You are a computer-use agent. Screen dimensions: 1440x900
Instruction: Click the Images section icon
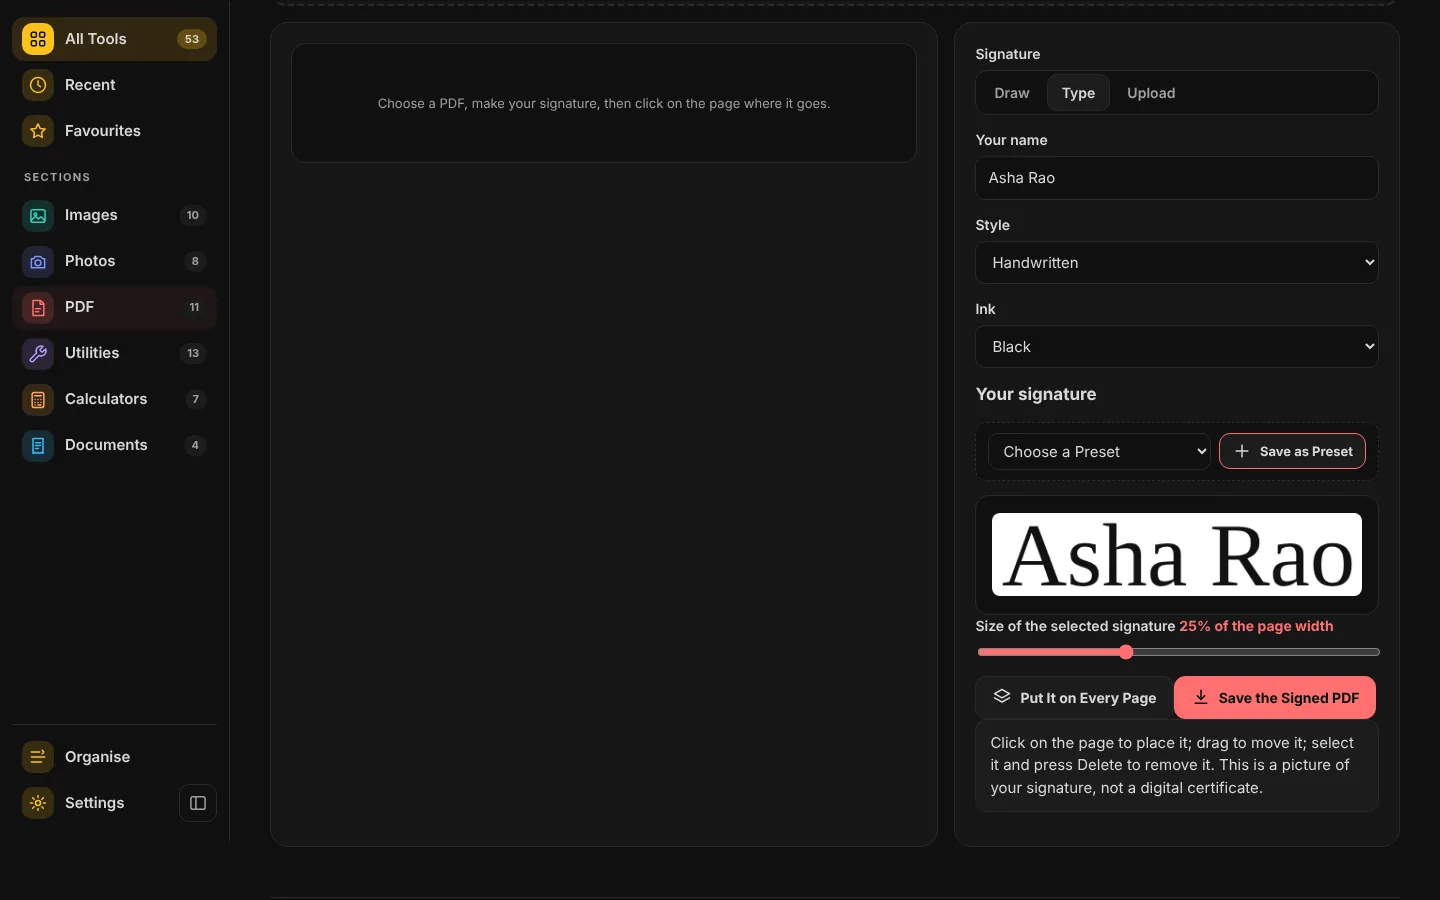(38, 215)
